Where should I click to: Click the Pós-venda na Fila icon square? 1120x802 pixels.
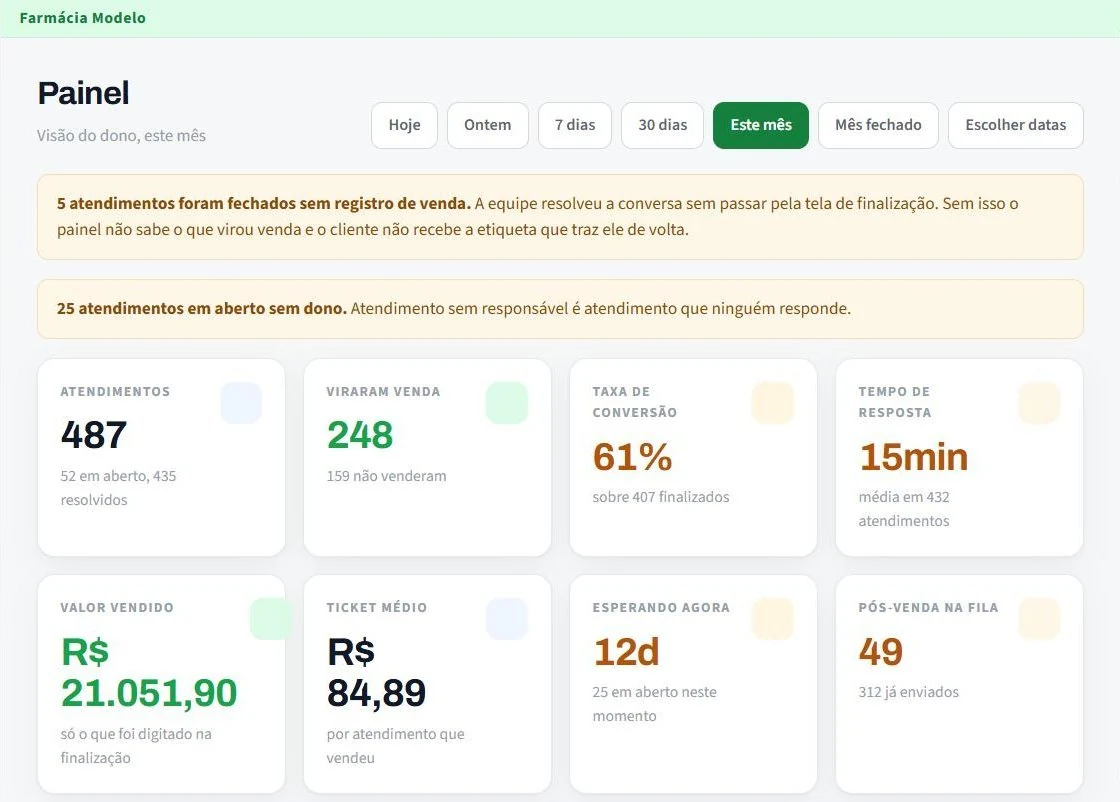pos(1039,619)
